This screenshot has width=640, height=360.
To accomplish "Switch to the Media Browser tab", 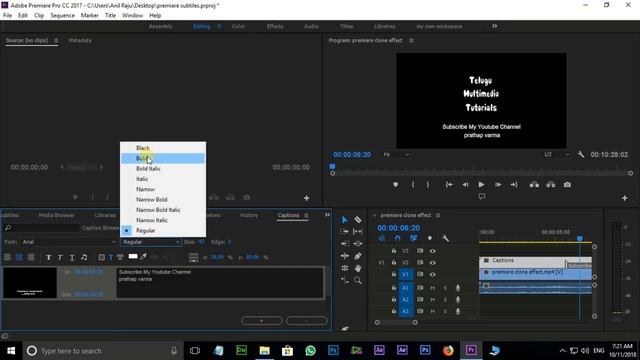I will coord(56,215).
